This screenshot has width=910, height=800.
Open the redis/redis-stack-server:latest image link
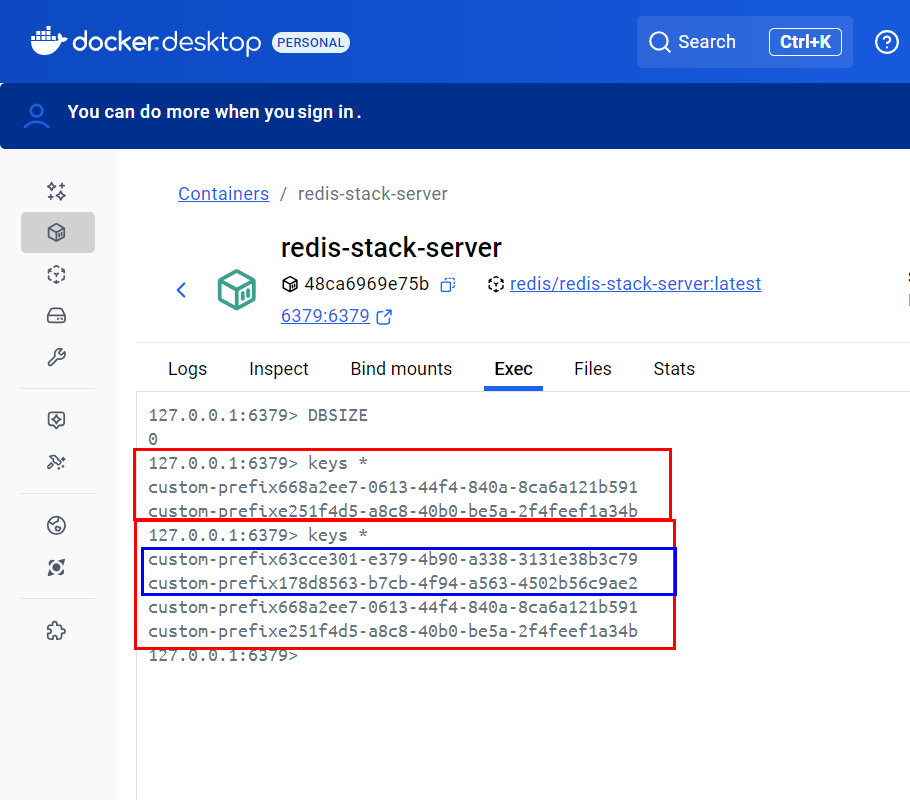(x=635, y=284)
